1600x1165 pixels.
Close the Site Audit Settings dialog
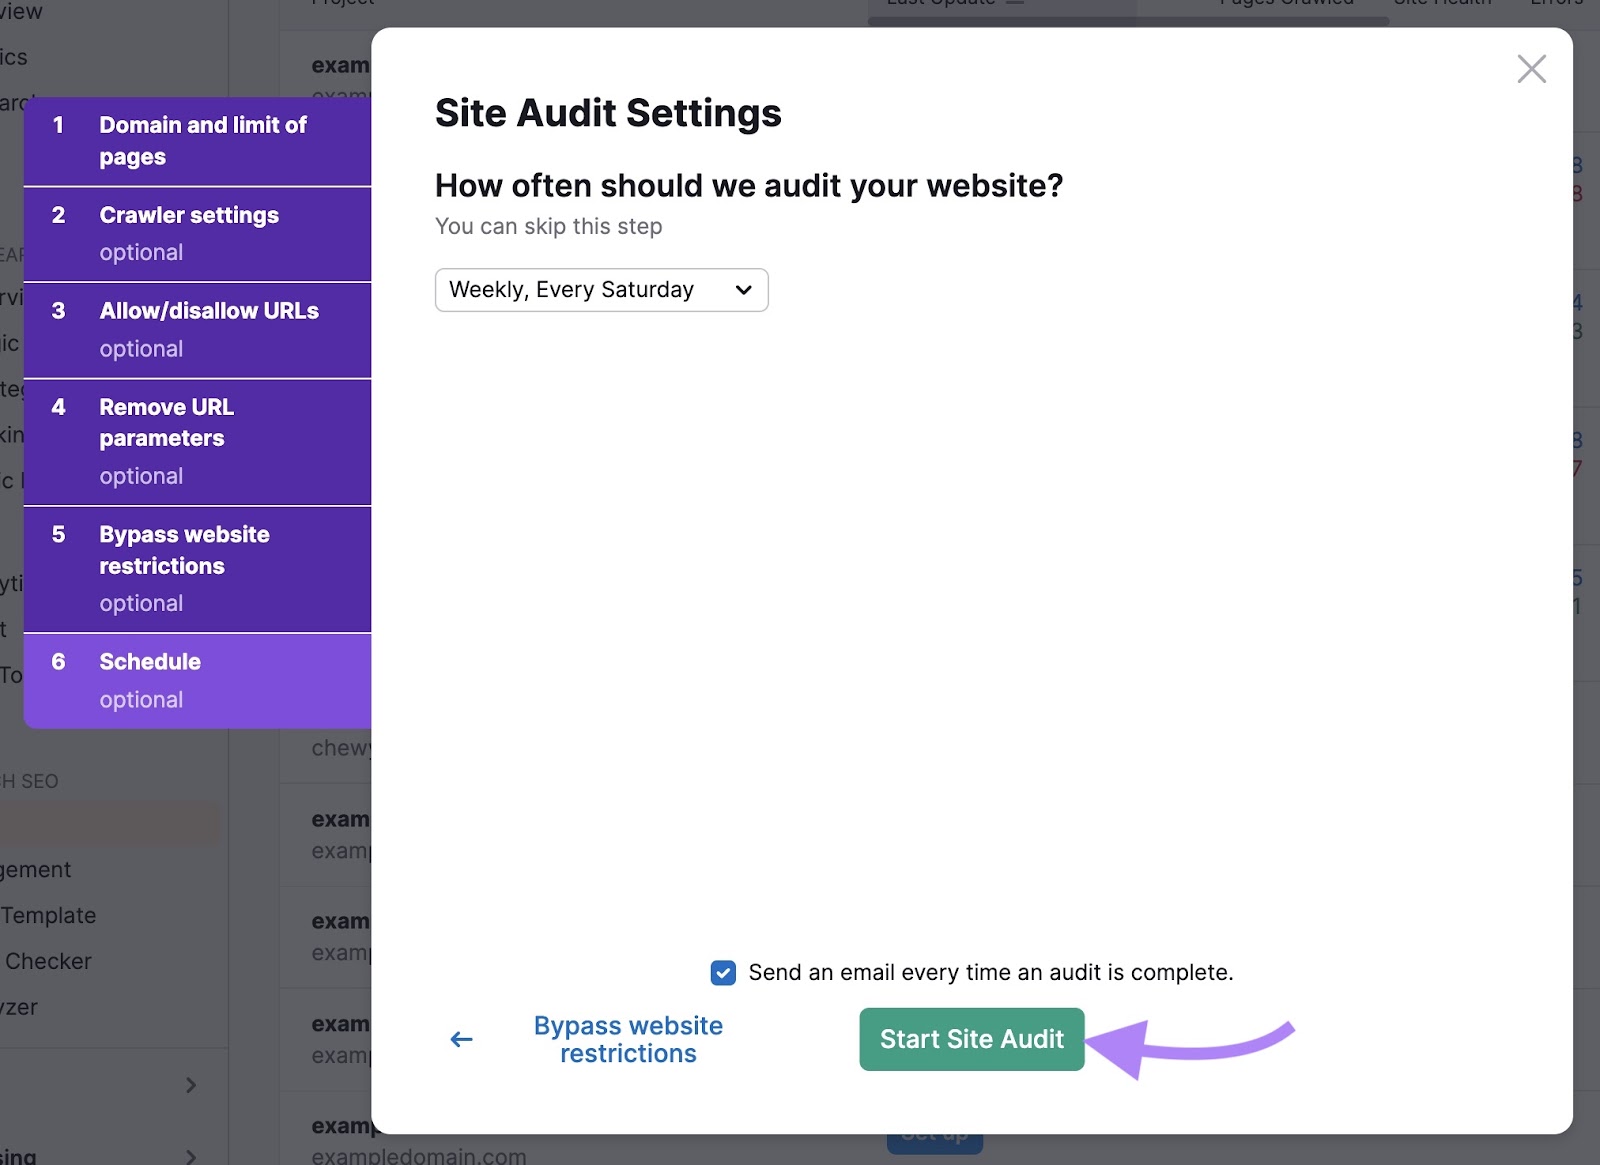tap(1531, 69)
